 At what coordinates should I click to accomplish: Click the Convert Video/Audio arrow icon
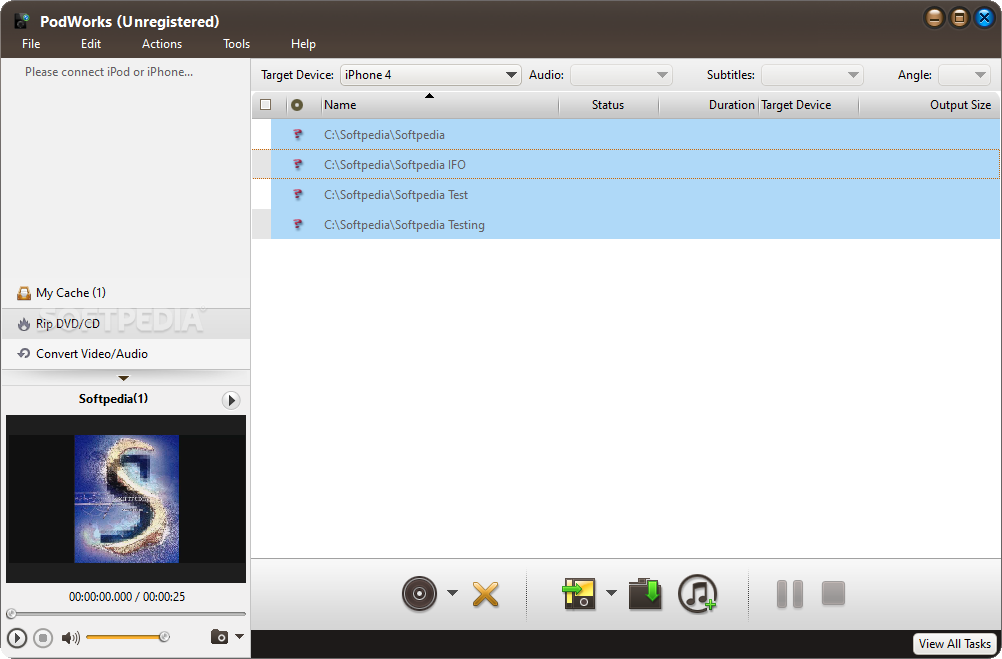pos(24,353)
